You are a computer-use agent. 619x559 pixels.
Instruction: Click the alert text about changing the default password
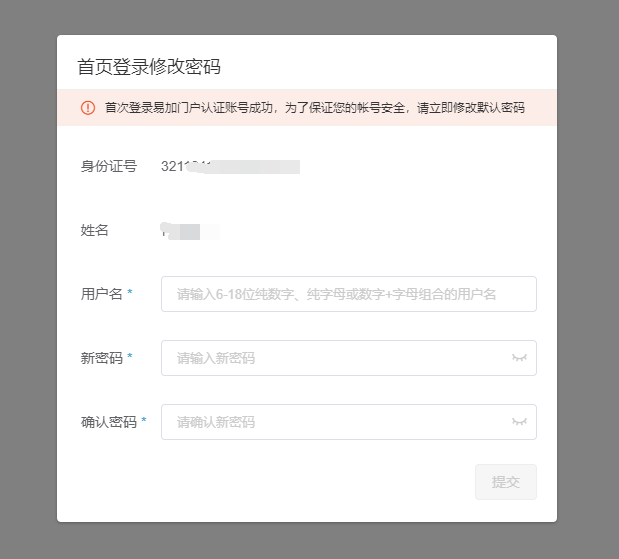point(315,107)
